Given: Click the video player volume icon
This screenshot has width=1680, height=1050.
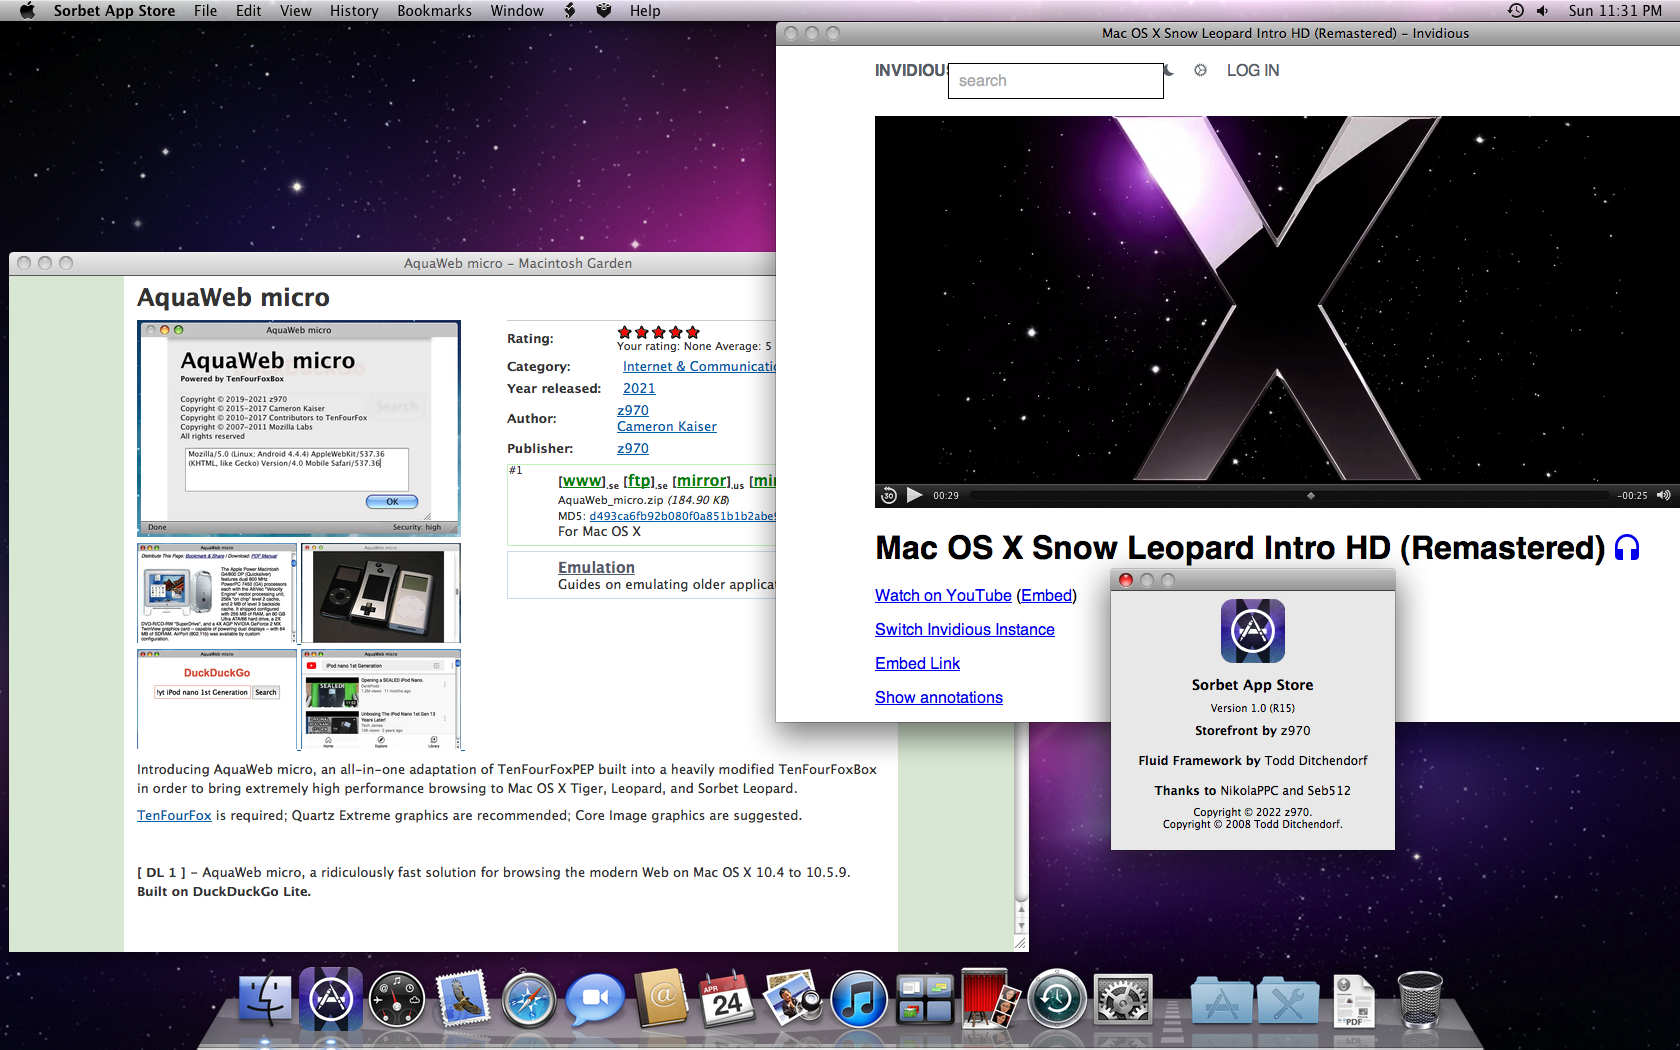Looking at the screenshot, I should (x=1663, y=495).
